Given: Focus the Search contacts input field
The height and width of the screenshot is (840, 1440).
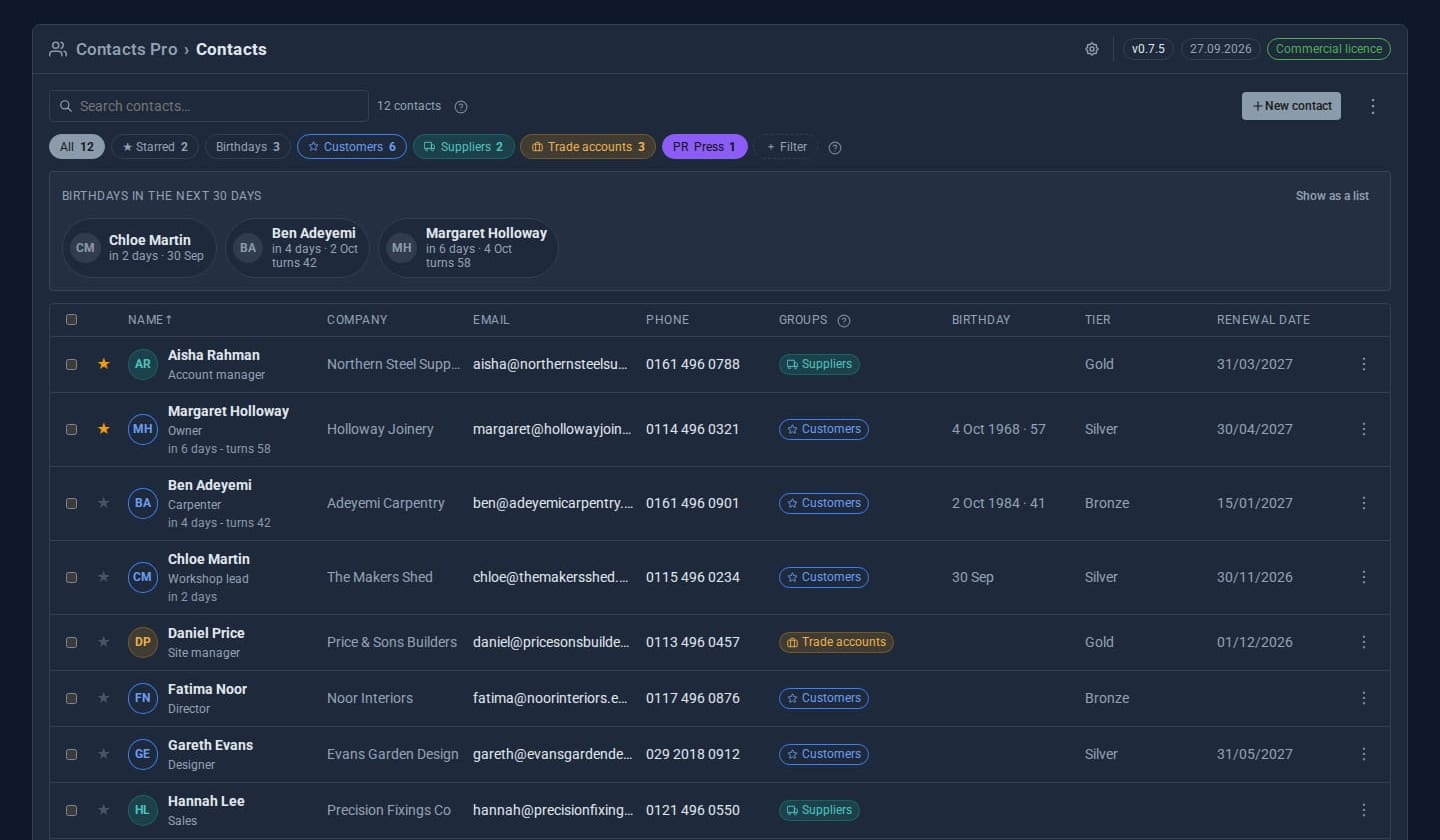Looking at the screenshot, I should [209, 106].
